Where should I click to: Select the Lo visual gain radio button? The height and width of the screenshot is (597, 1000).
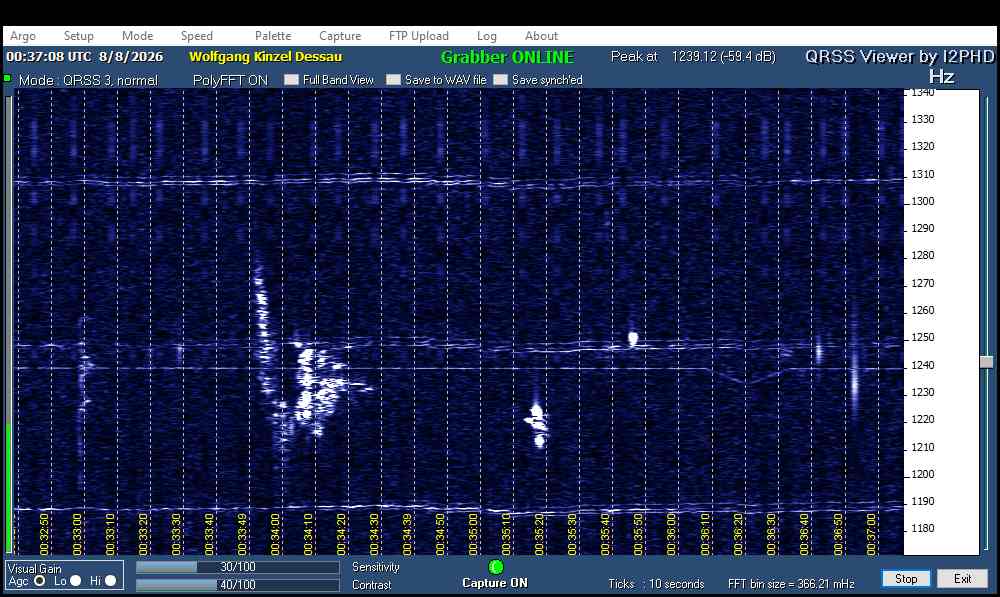click(75, 580)
